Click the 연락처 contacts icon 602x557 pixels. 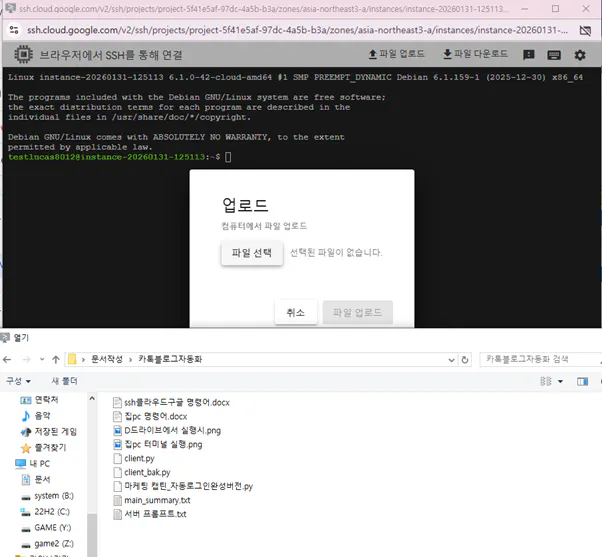(26, 400)
